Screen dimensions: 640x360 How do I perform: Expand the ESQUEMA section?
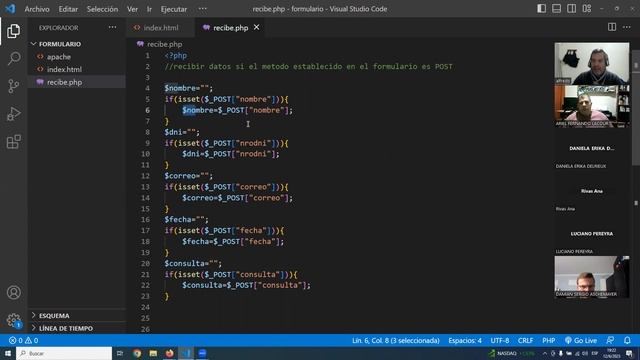point(77,316)
